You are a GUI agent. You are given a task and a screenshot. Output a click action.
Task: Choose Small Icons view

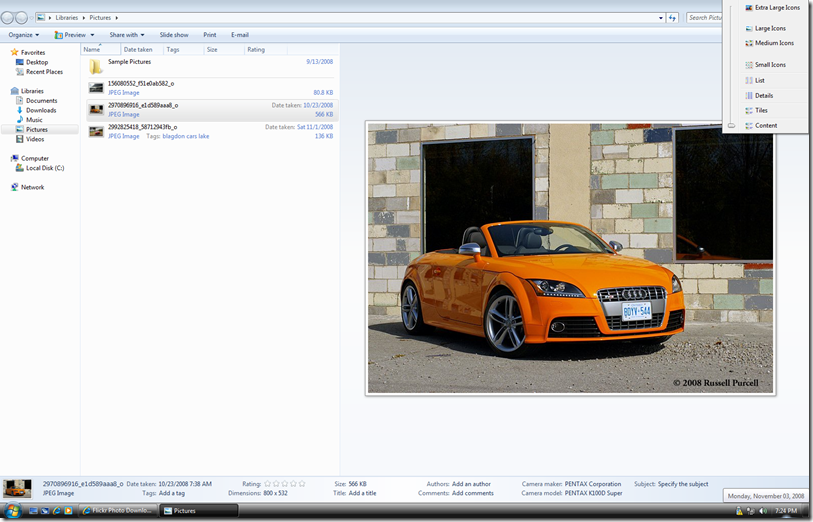tap(765, 65)
